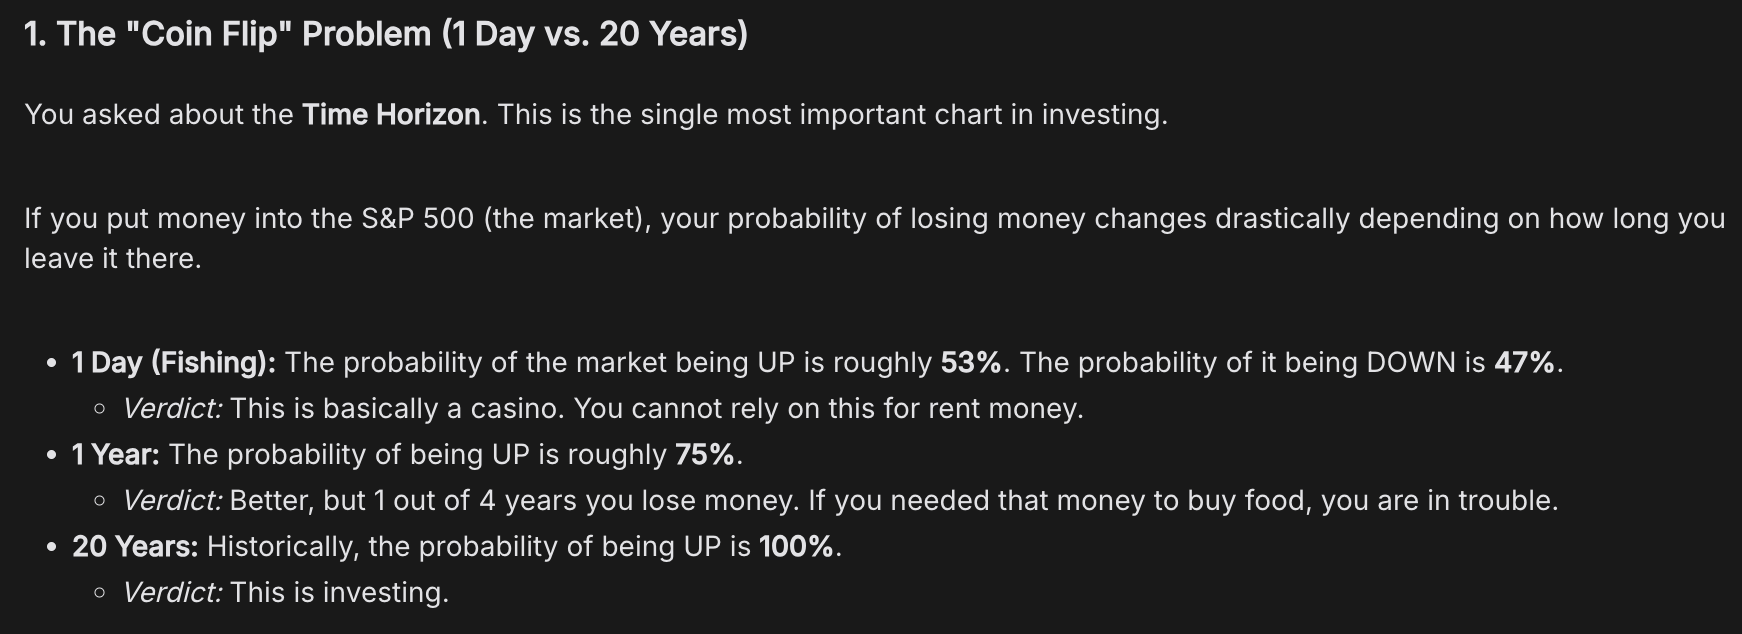Click the italic "Verdict:" before "Better, but"
Screen dimensions: 1742x634
(172, 500)
